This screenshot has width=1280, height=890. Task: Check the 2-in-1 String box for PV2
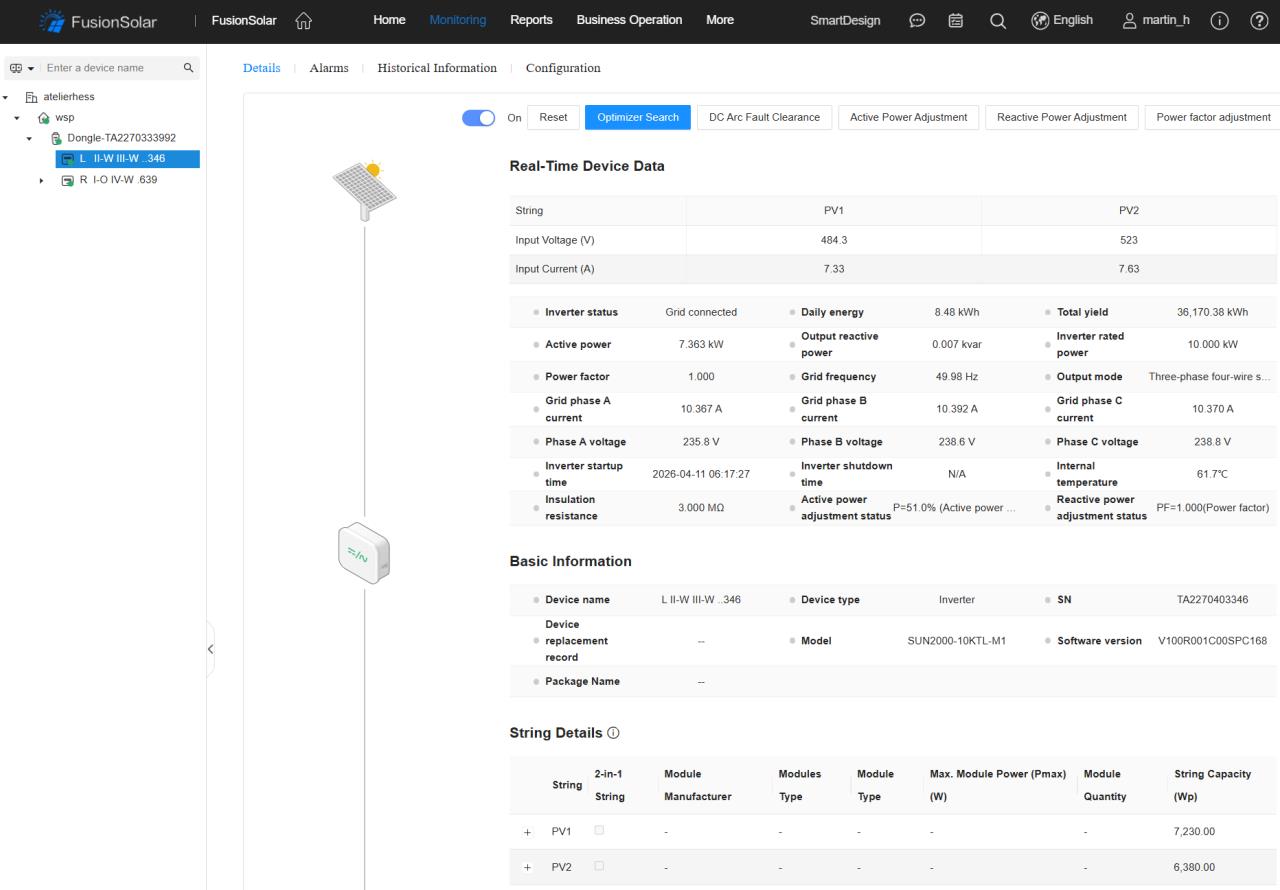point(599,866)
